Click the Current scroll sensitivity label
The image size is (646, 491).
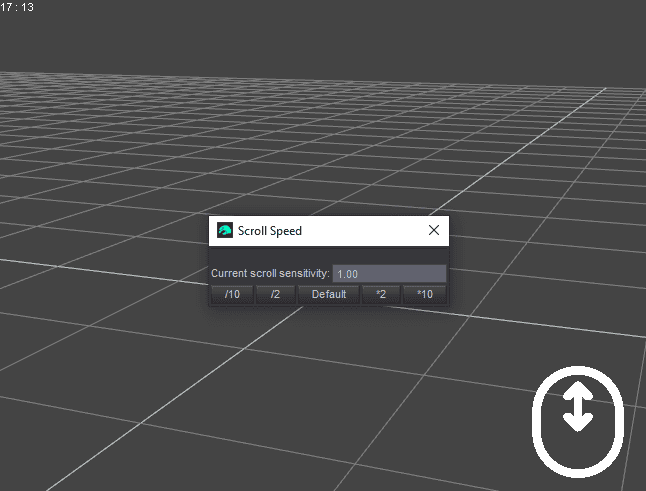(x=270, y=274)
